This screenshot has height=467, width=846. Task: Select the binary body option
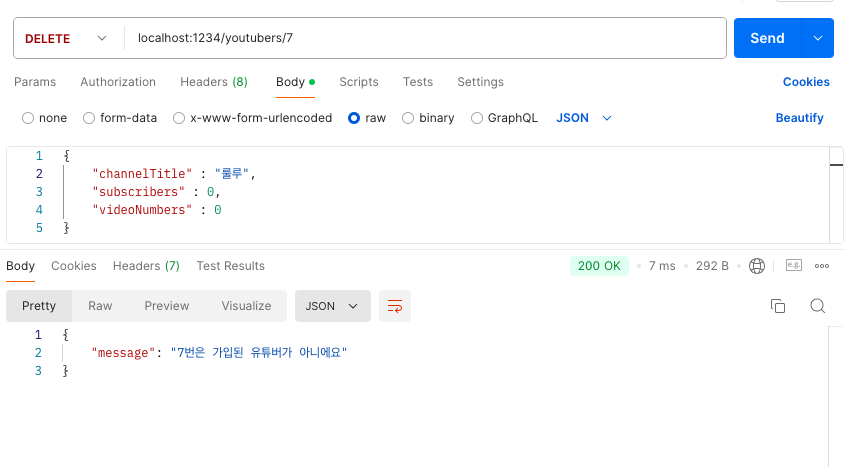(x=408, y=118)
